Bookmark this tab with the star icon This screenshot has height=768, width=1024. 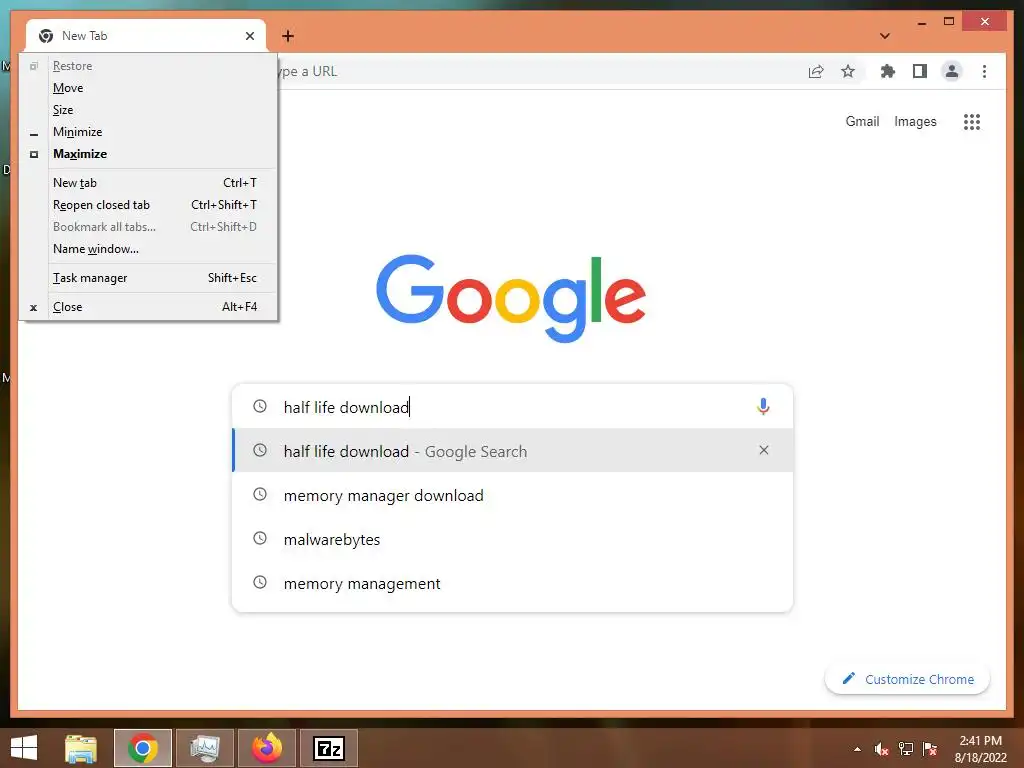point(848,71)
